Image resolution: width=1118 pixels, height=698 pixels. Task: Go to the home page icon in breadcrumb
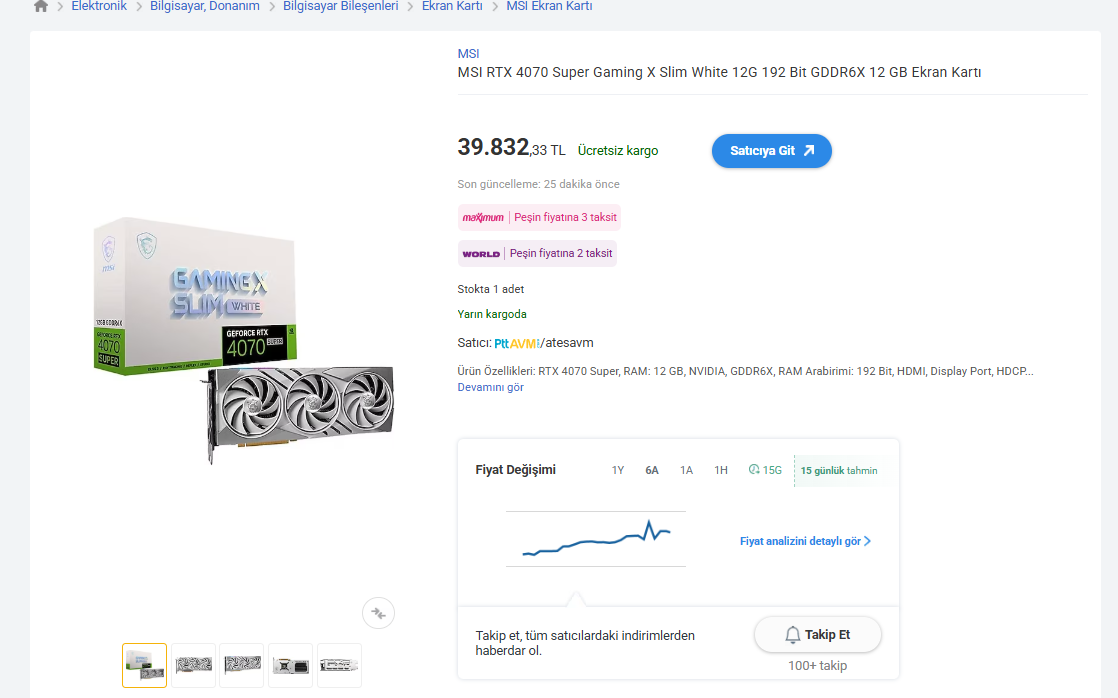coord(41,6)
